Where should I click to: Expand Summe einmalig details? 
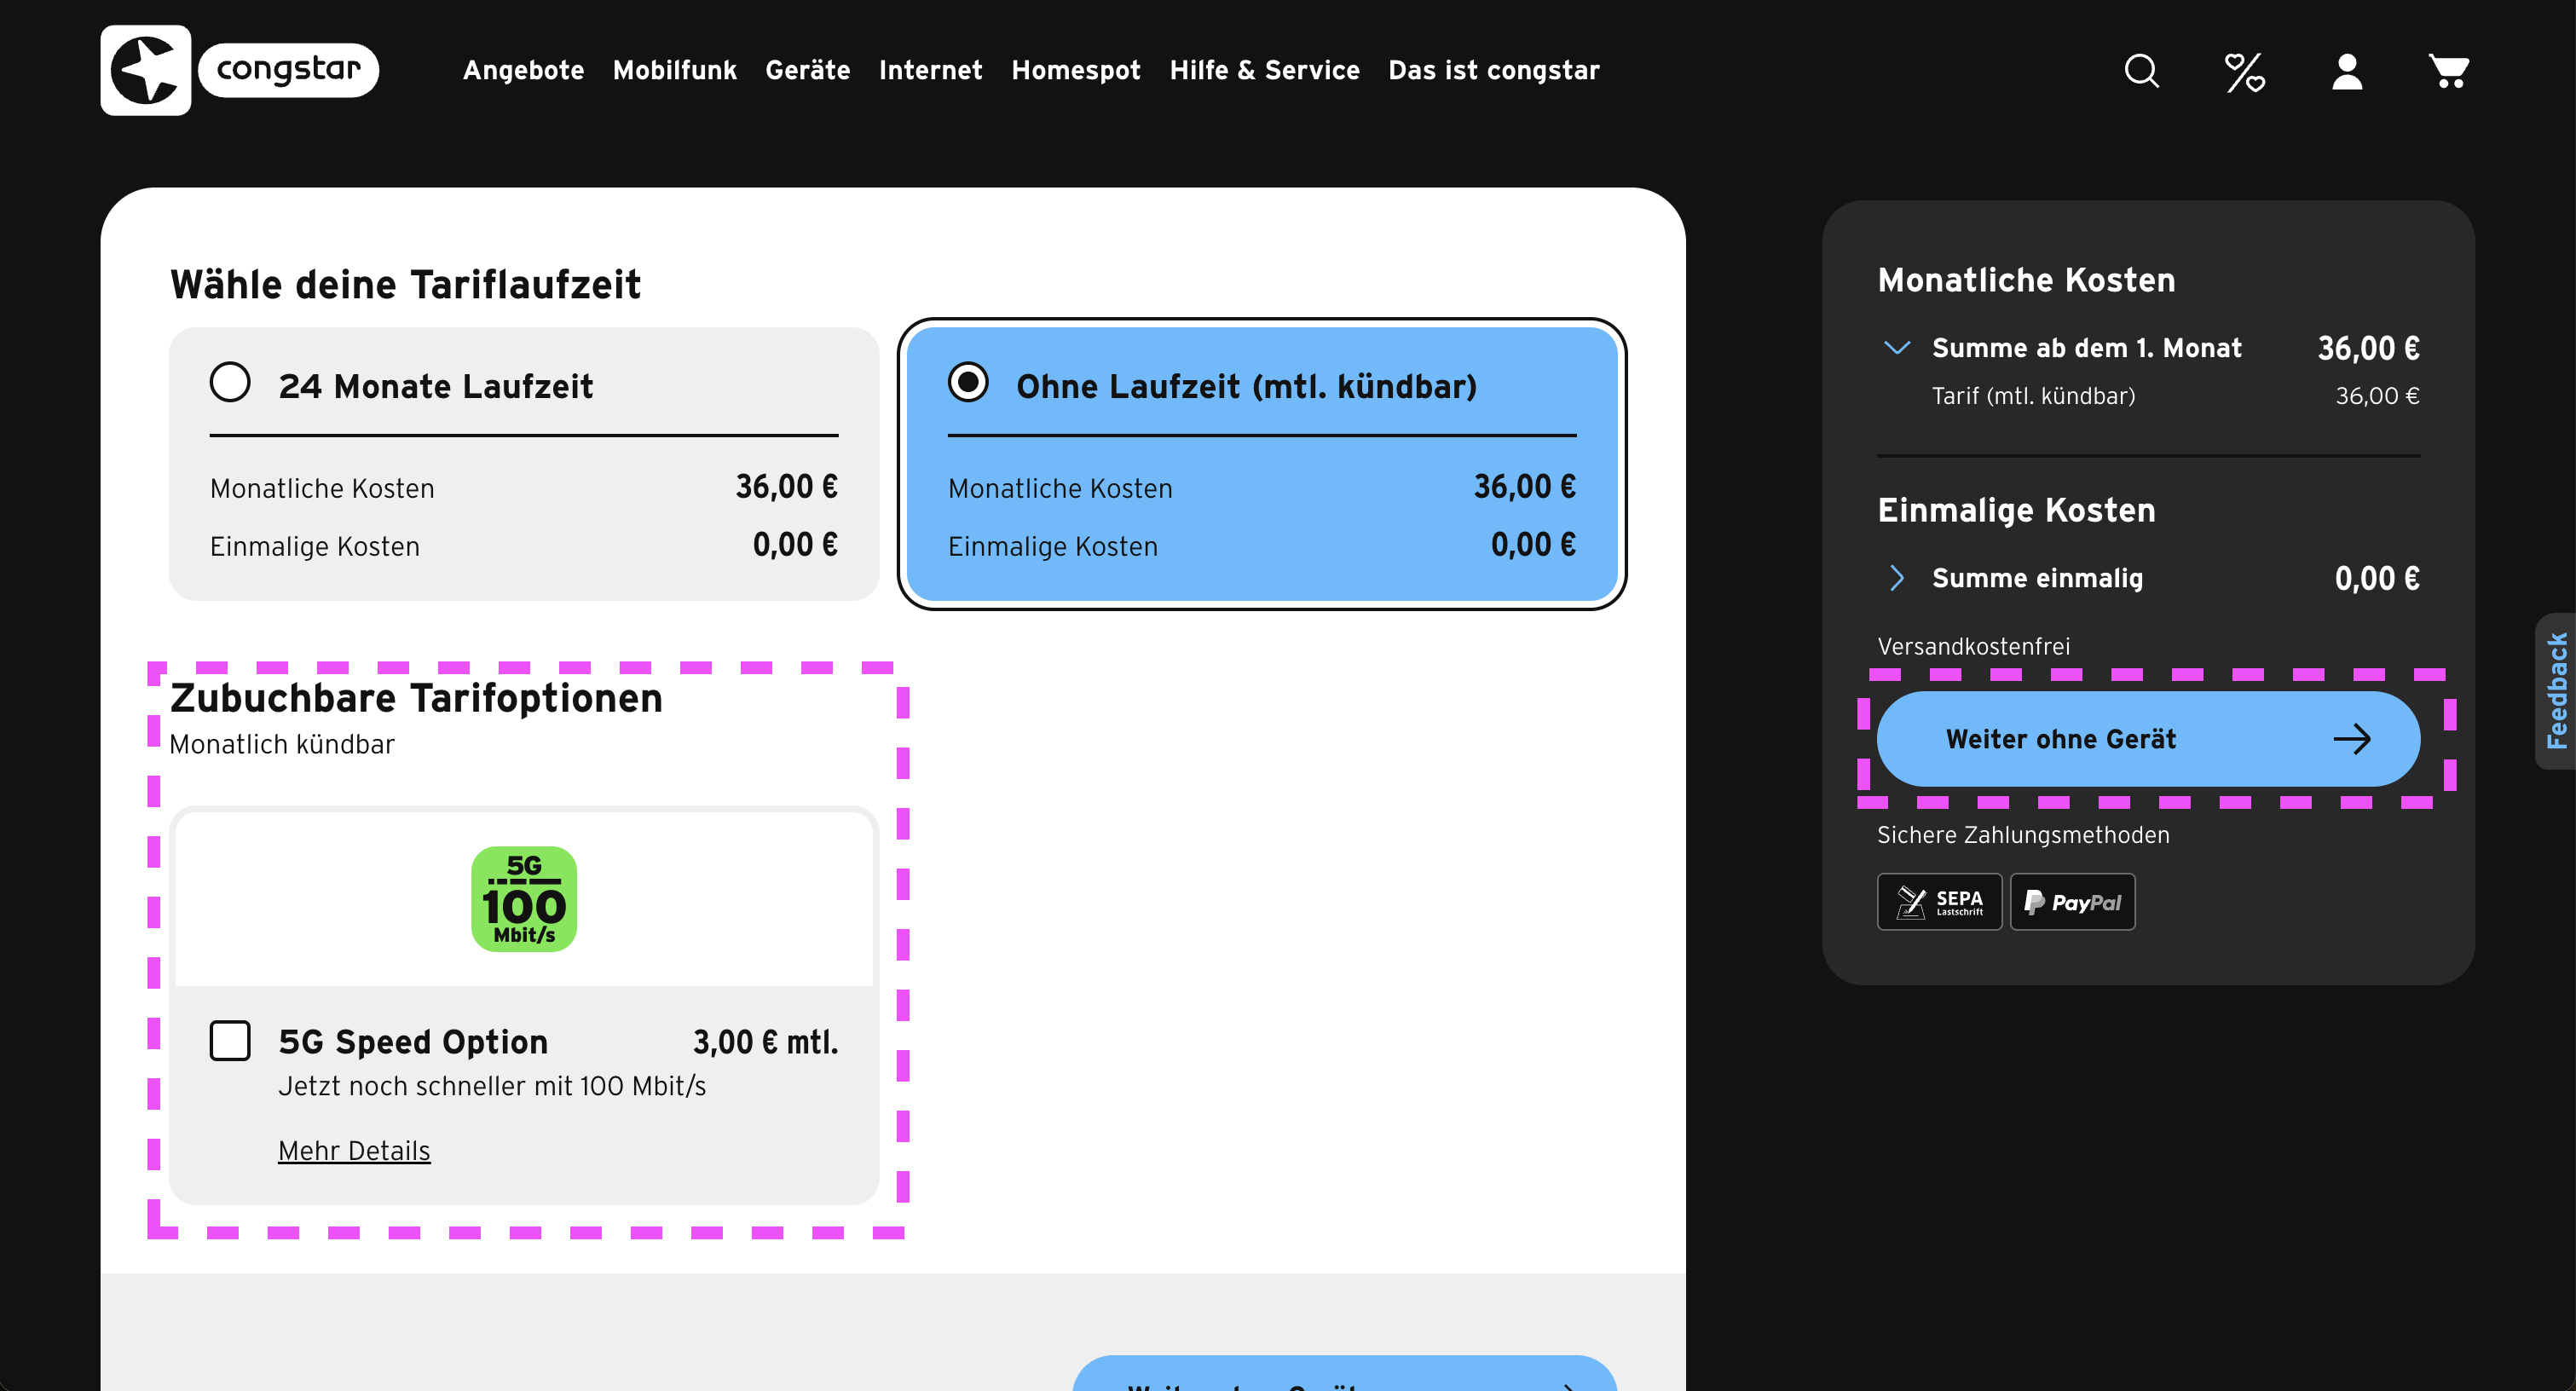1896,578
